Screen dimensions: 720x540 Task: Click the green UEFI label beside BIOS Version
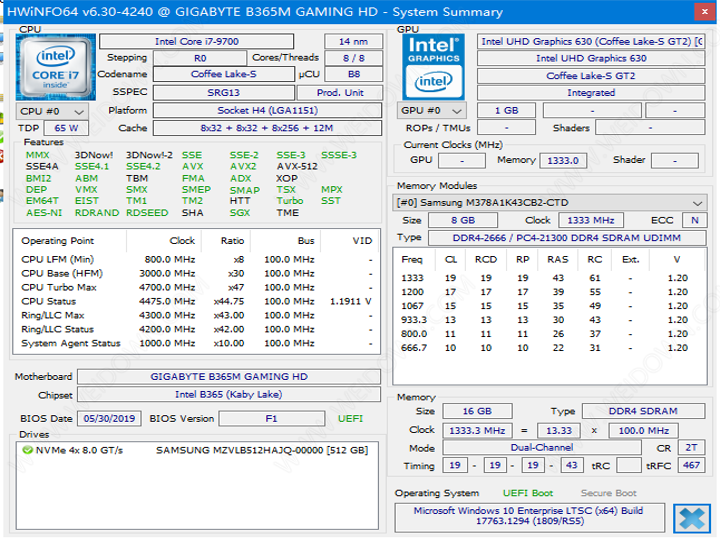(350, 419)
